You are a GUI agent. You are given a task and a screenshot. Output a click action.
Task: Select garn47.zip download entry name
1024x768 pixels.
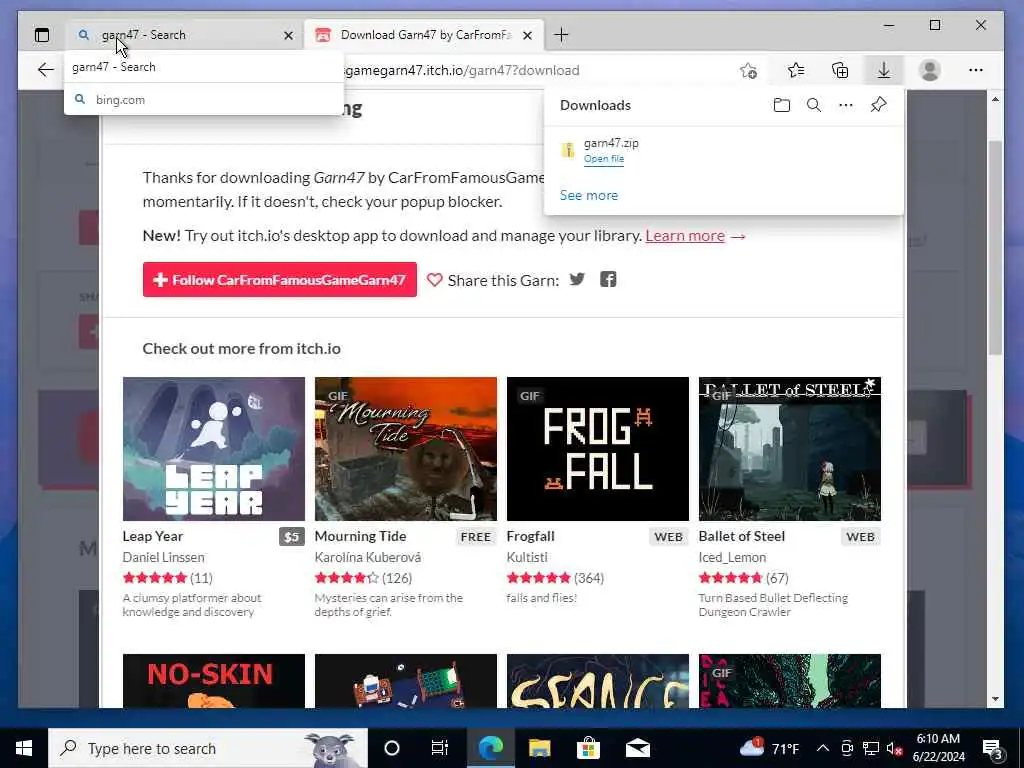(611, 143)
